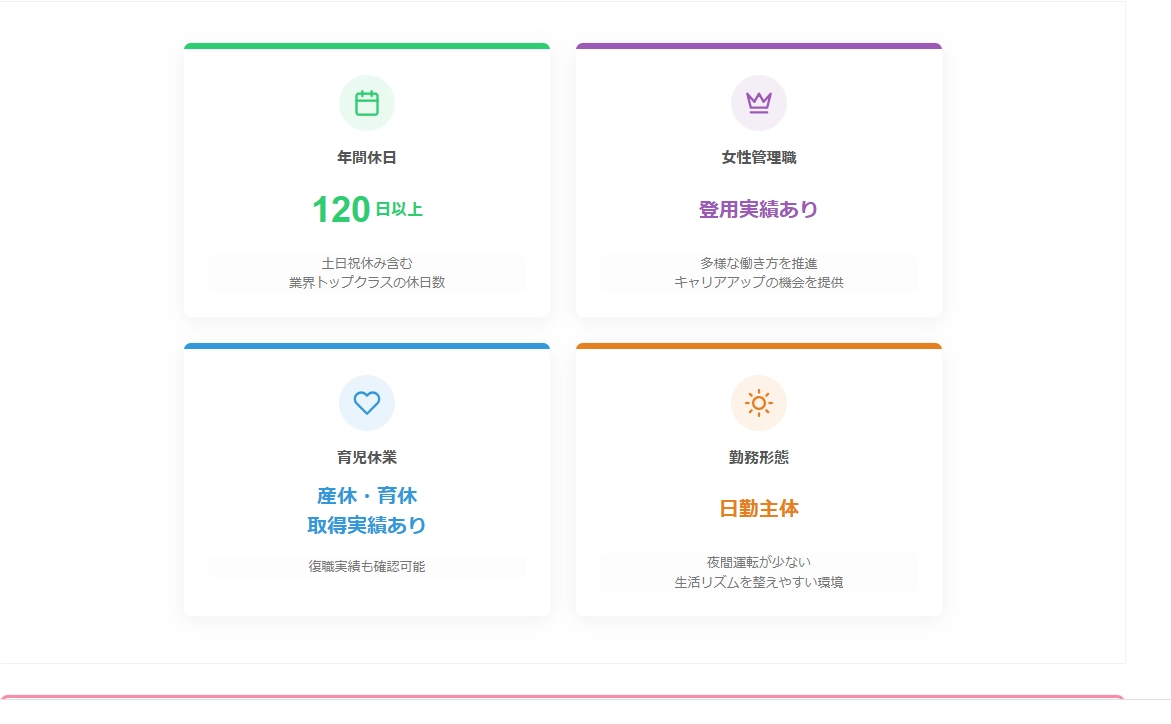Image resolution: width=1171 pixels, height=724 pixels.
Task: Click the blue heart icon
Action: click(367, 403)
